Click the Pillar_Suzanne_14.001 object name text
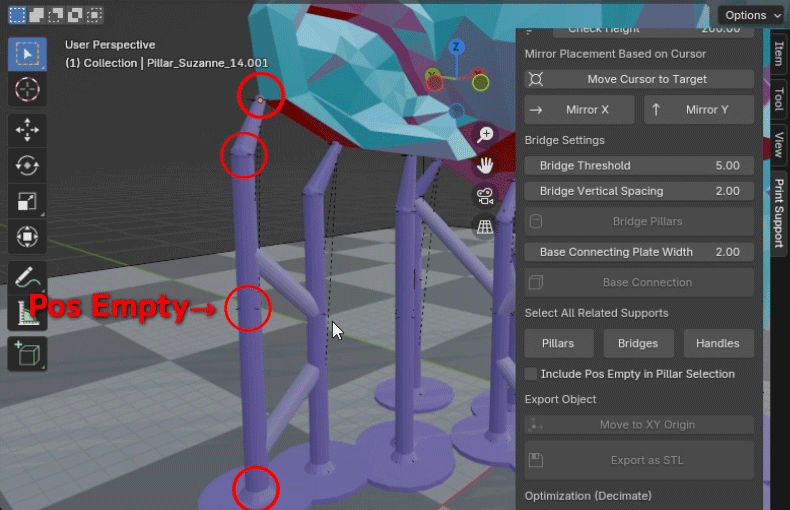Viewport: 790px width, 510px height. point(208,63)
